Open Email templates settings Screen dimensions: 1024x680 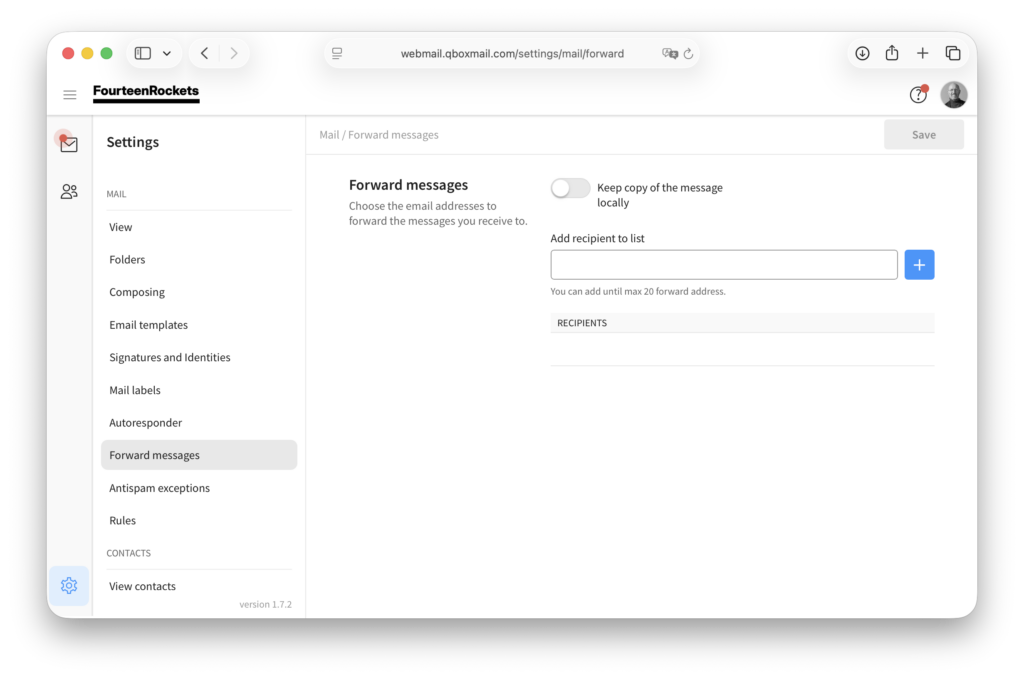click(199, 325)
